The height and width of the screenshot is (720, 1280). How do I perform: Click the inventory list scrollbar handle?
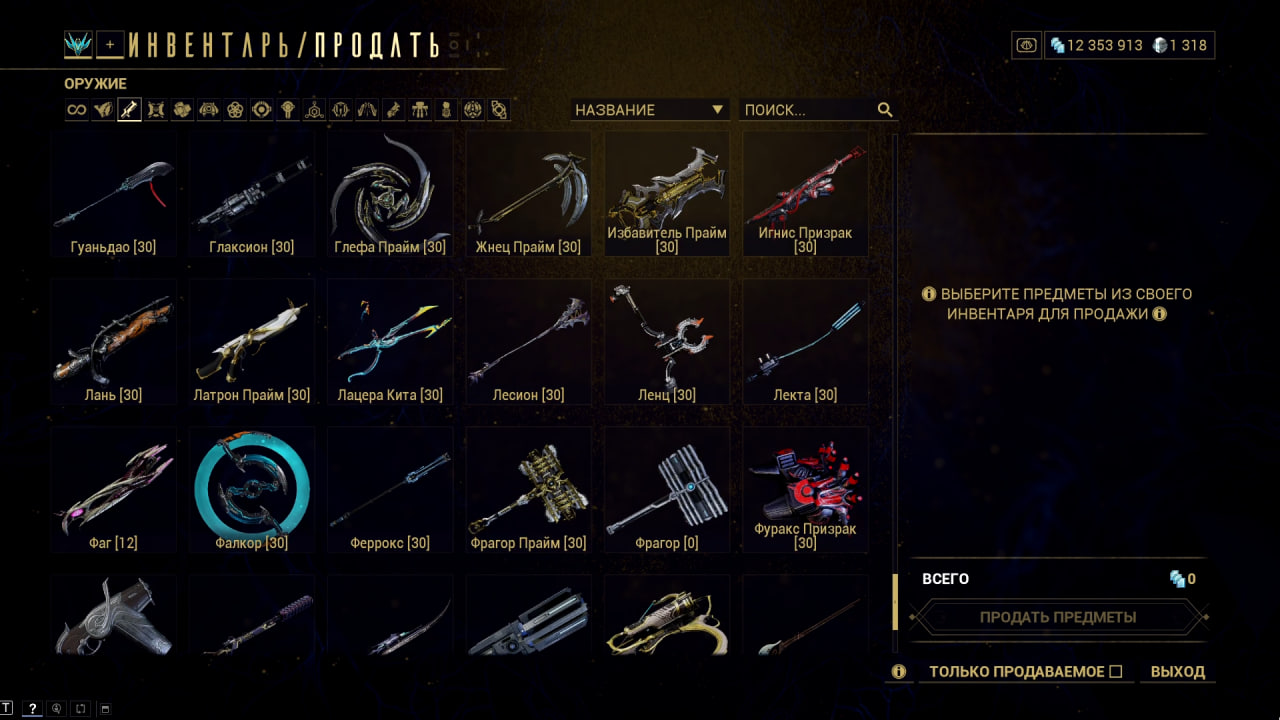[895, 602]
